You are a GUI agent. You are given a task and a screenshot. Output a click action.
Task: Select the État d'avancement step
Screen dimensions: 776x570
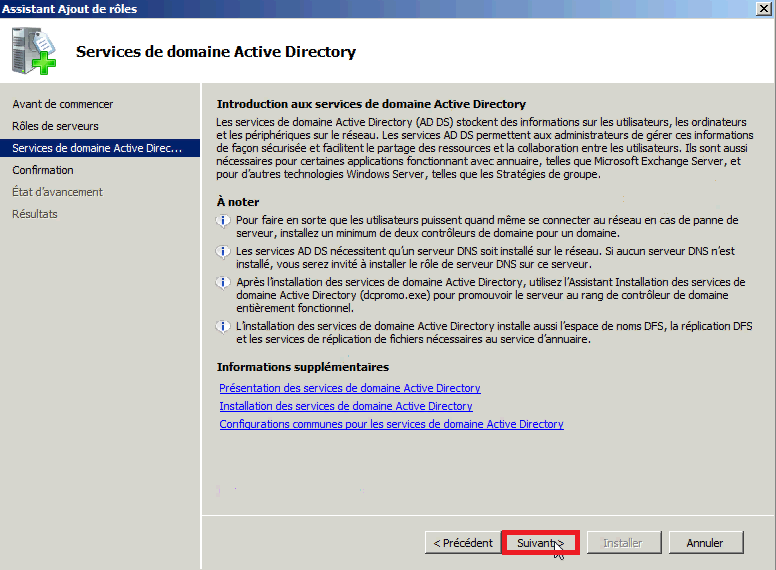(57, 192)
